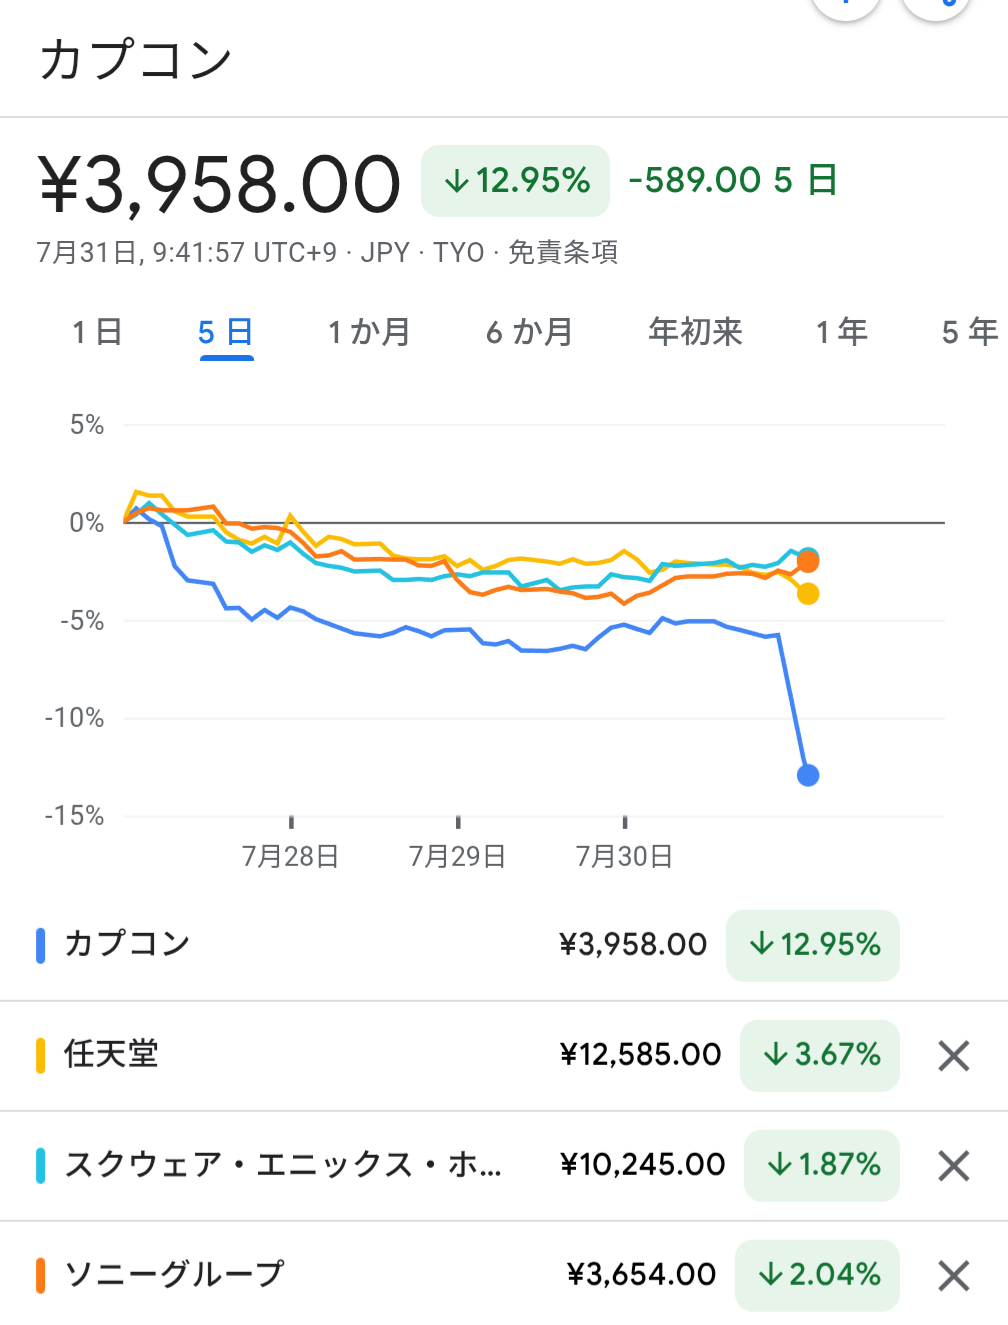Select the 1か月 time range tab
This screenshot has height=1325, width=1008.
(x=369, y=332)
